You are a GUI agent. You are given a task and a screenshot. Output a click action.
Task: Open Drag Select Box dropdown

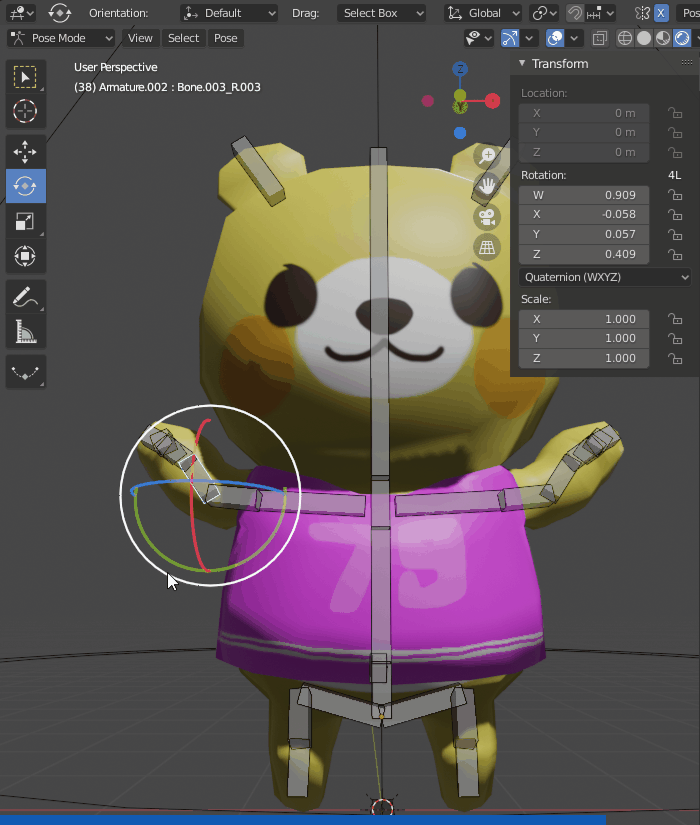pos(381,13)
